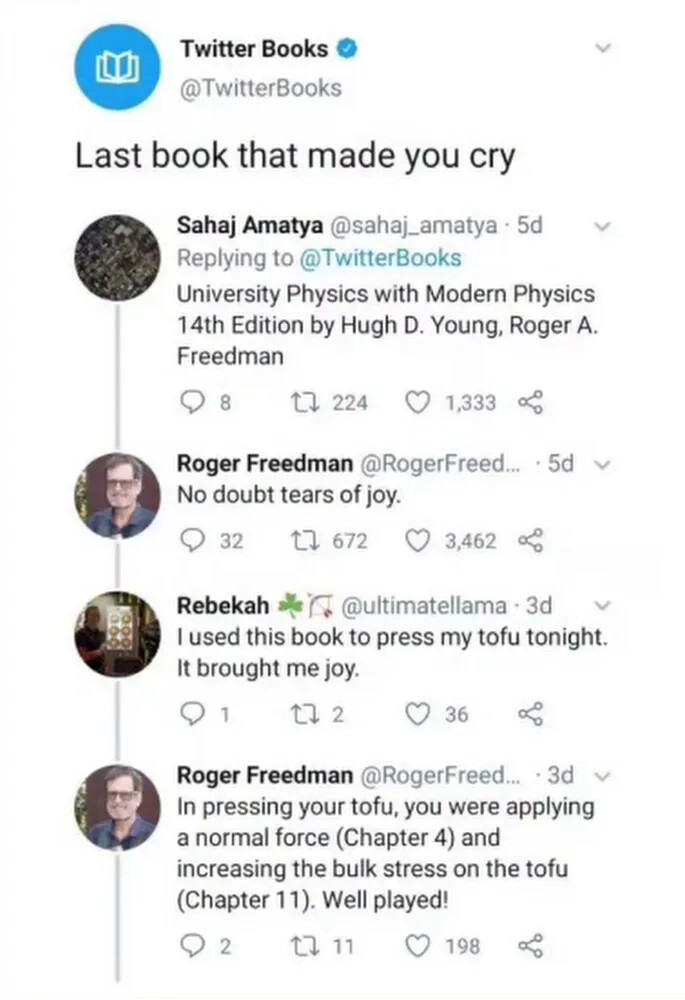Open Roger Freedman's name on first reply

point(264,464)
